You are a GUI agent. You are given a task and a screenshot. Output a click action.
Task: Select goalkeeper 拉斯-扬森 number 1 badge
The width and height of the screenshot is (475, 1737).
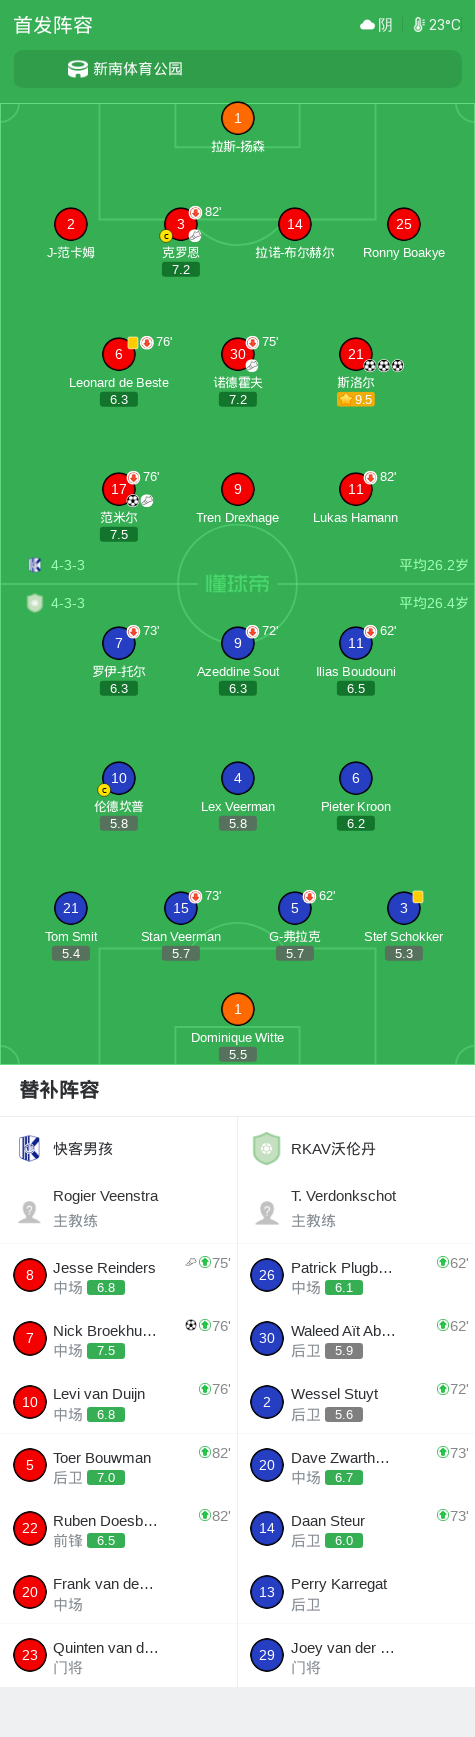click(x=237, y=118)
